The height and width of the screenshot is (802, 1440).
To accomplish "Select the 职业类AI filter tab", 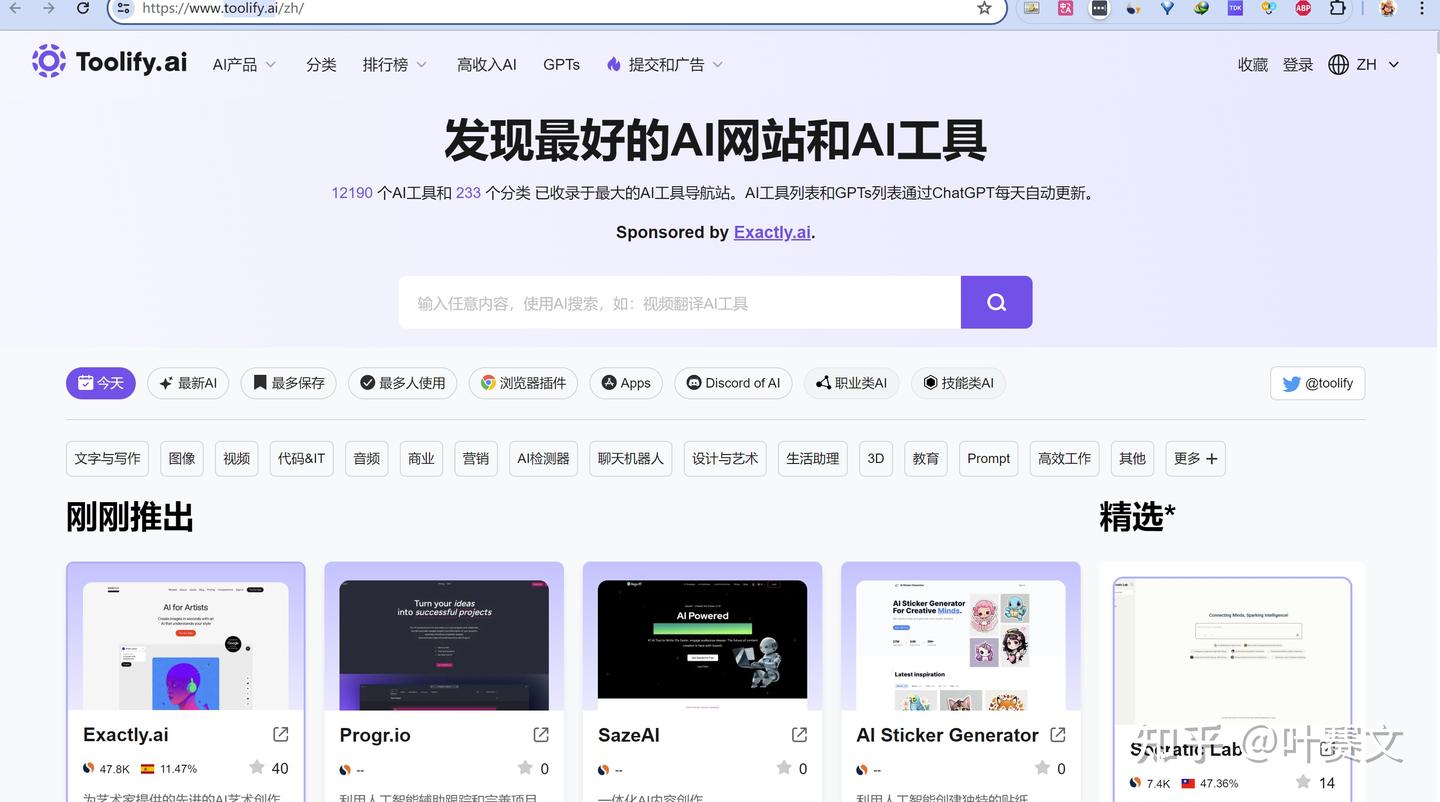I will pyautogui.click(x=852, y=383).
